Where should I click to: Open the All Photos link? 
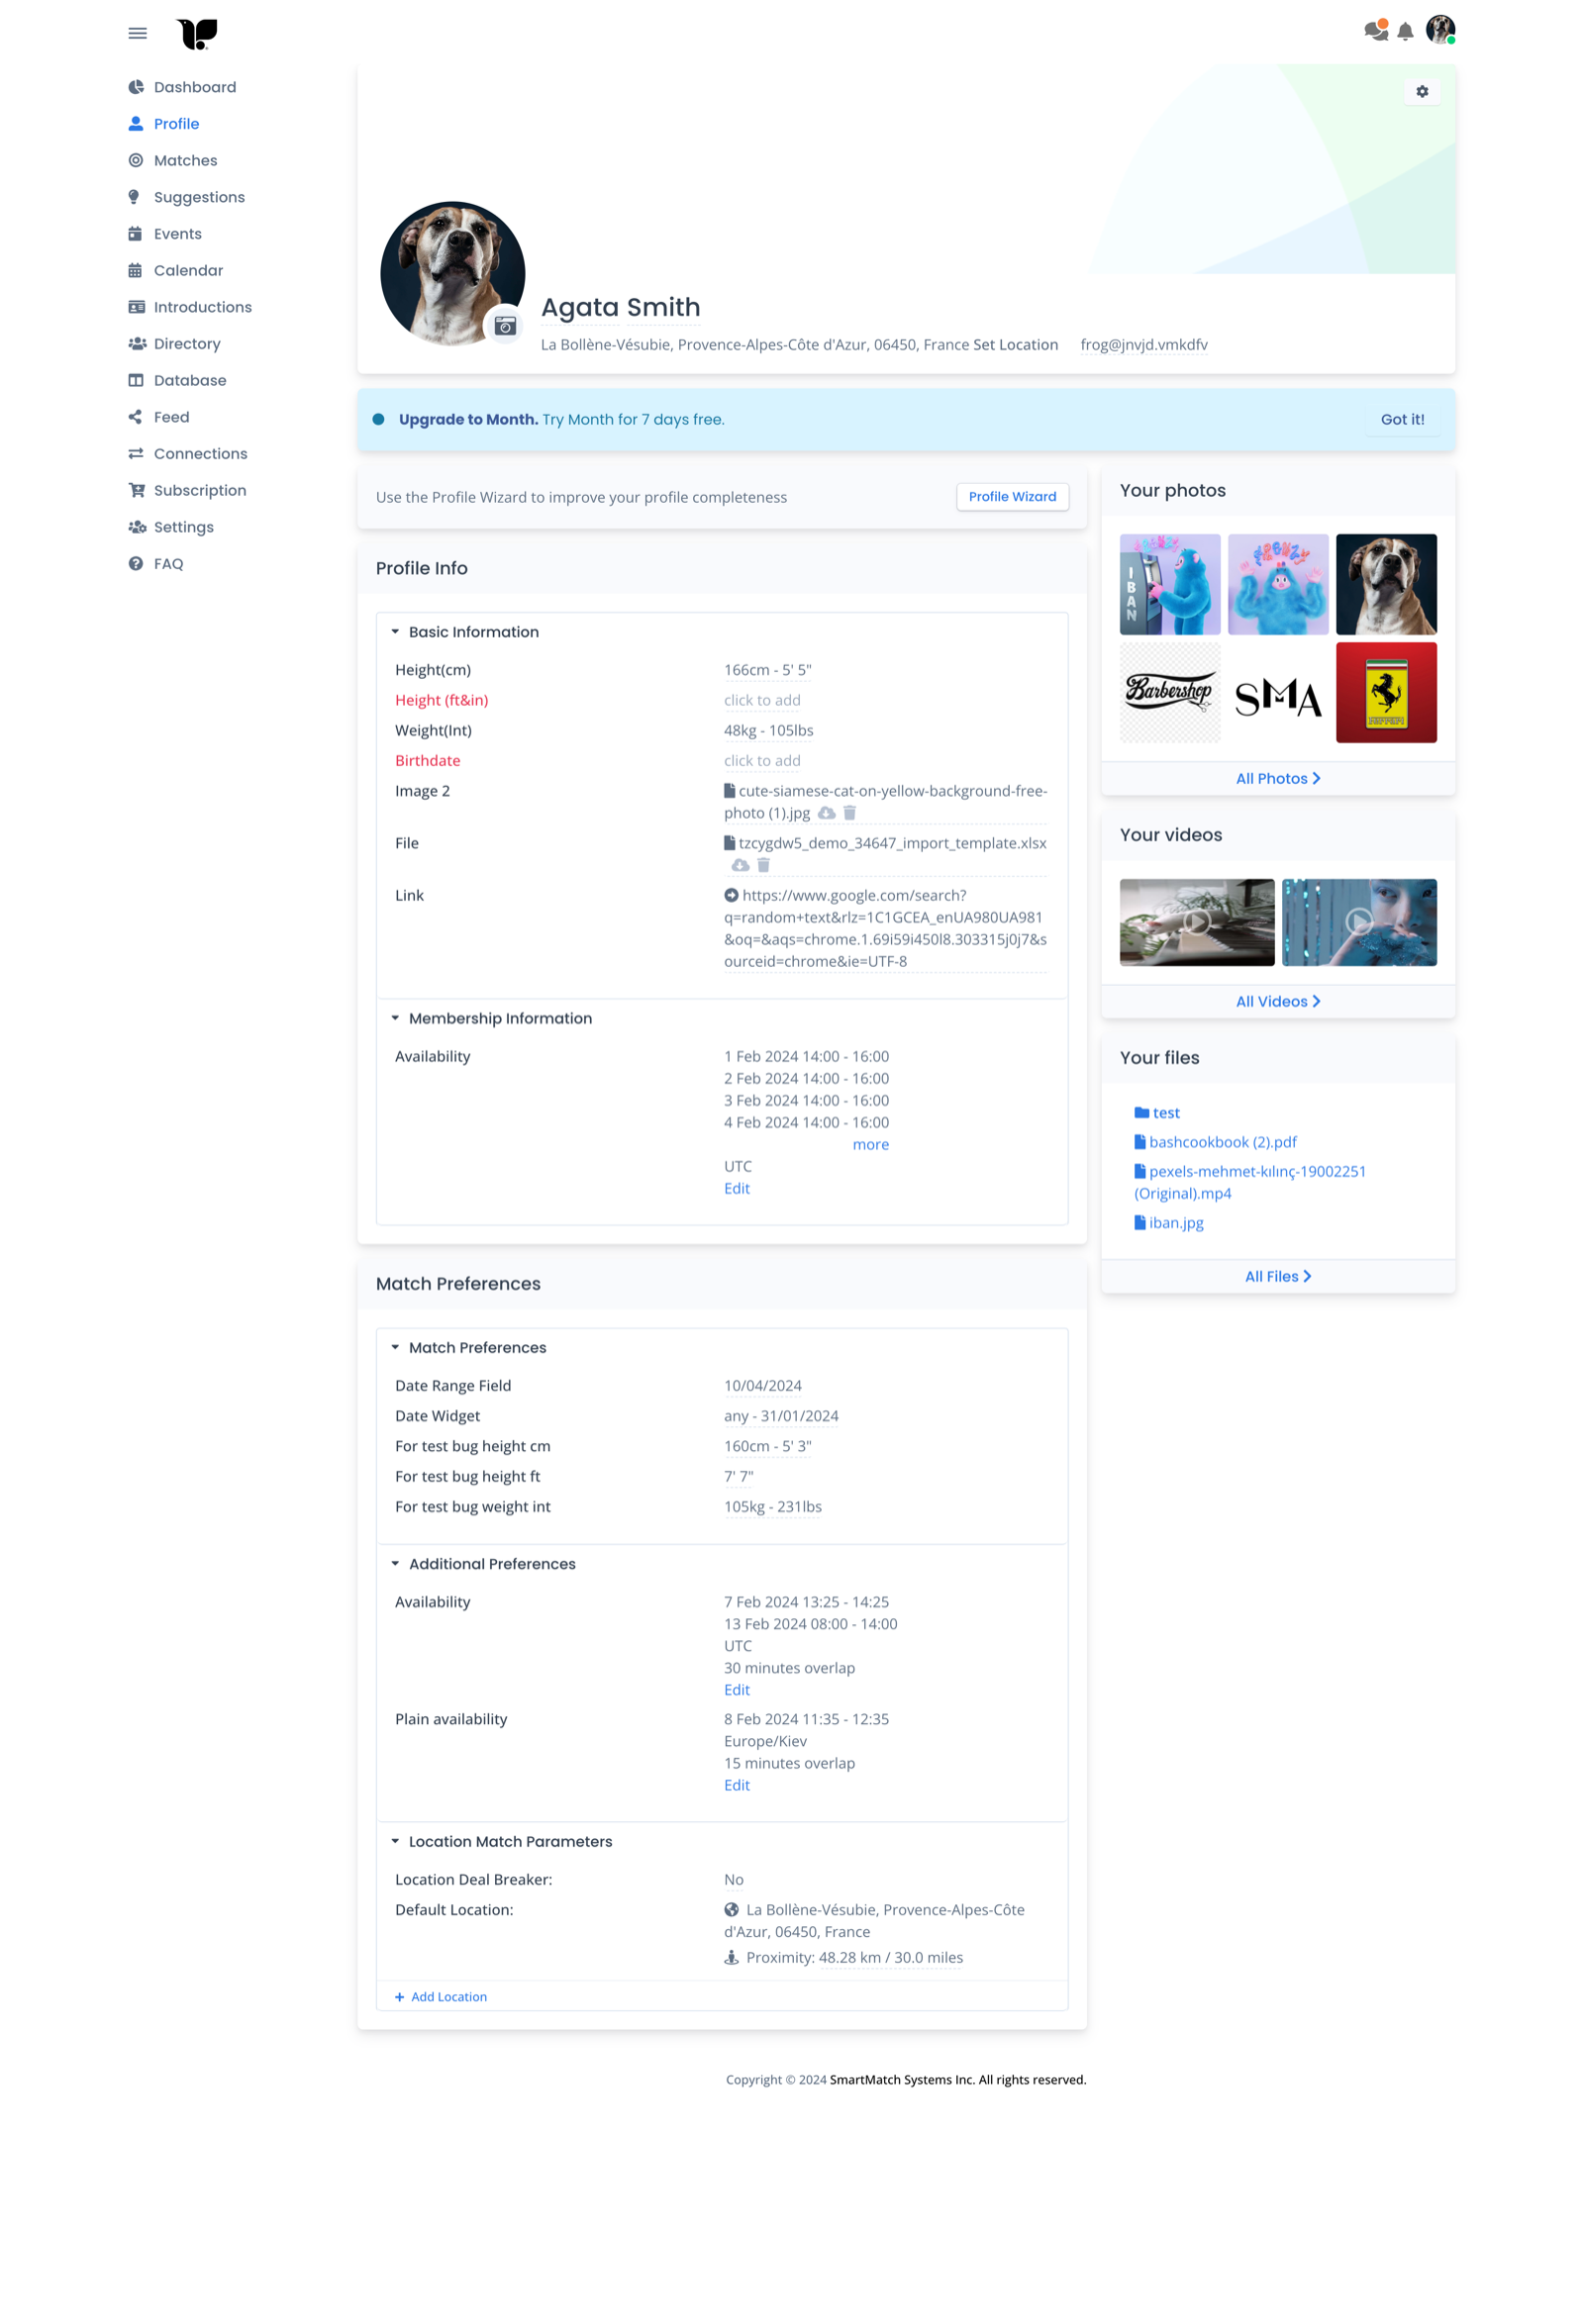1277,779
